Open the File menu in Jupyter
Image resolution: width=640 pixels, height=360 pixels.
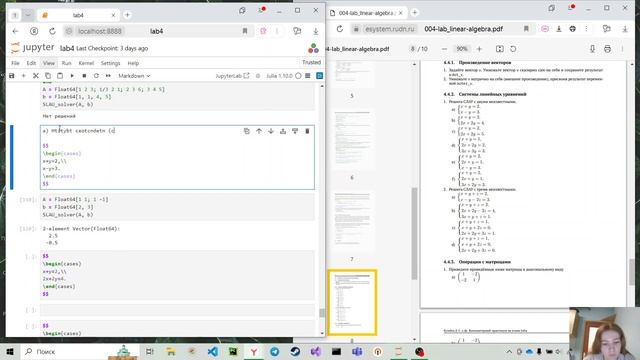(16, 63)
